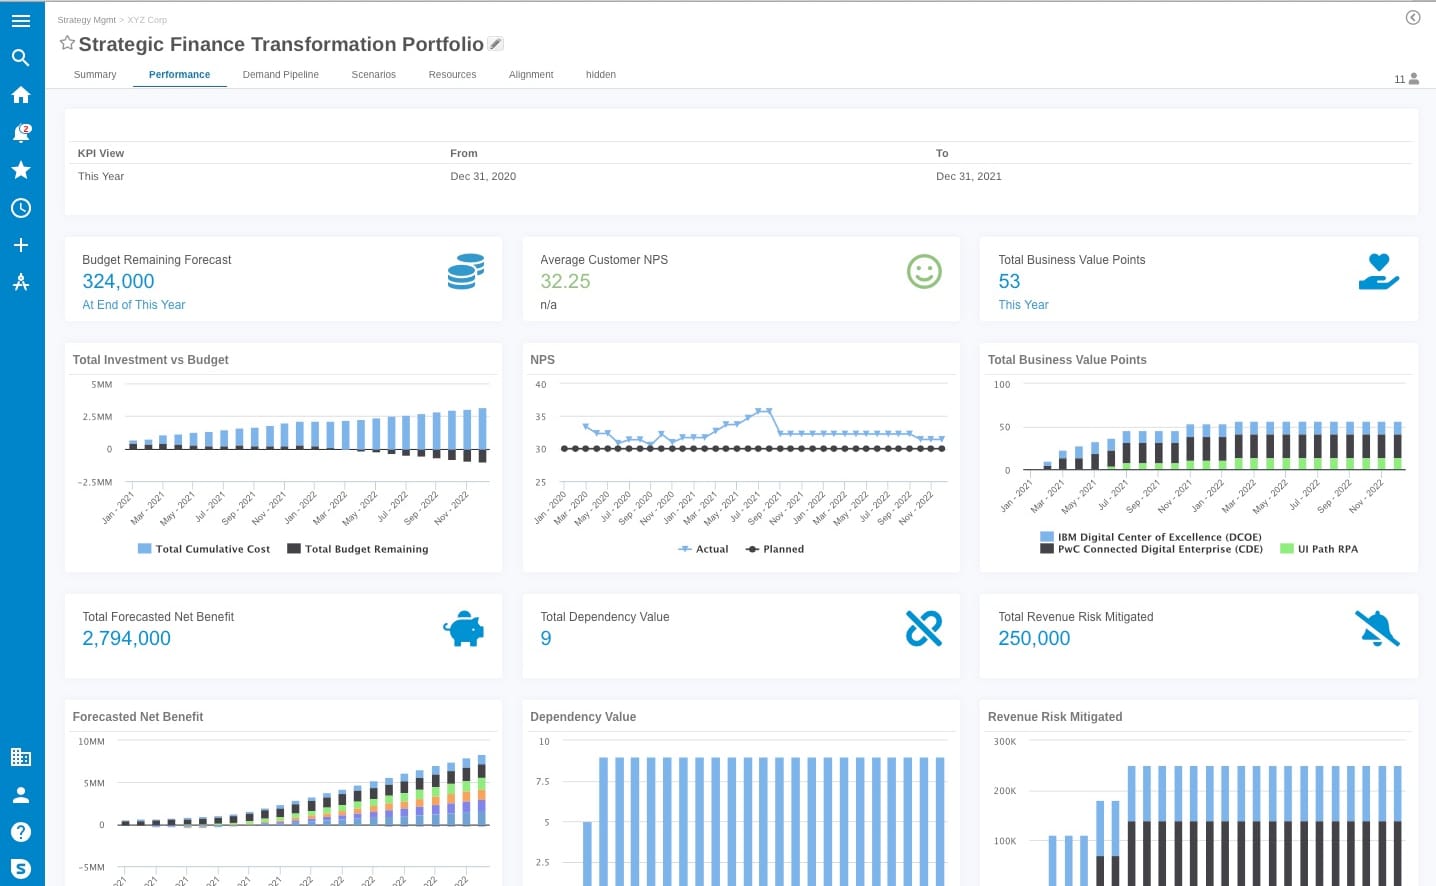Click the Forecasted Net Benefit chart title
Image resolution: width=1436 pixels, height=886 pixels.
point(138,717)
